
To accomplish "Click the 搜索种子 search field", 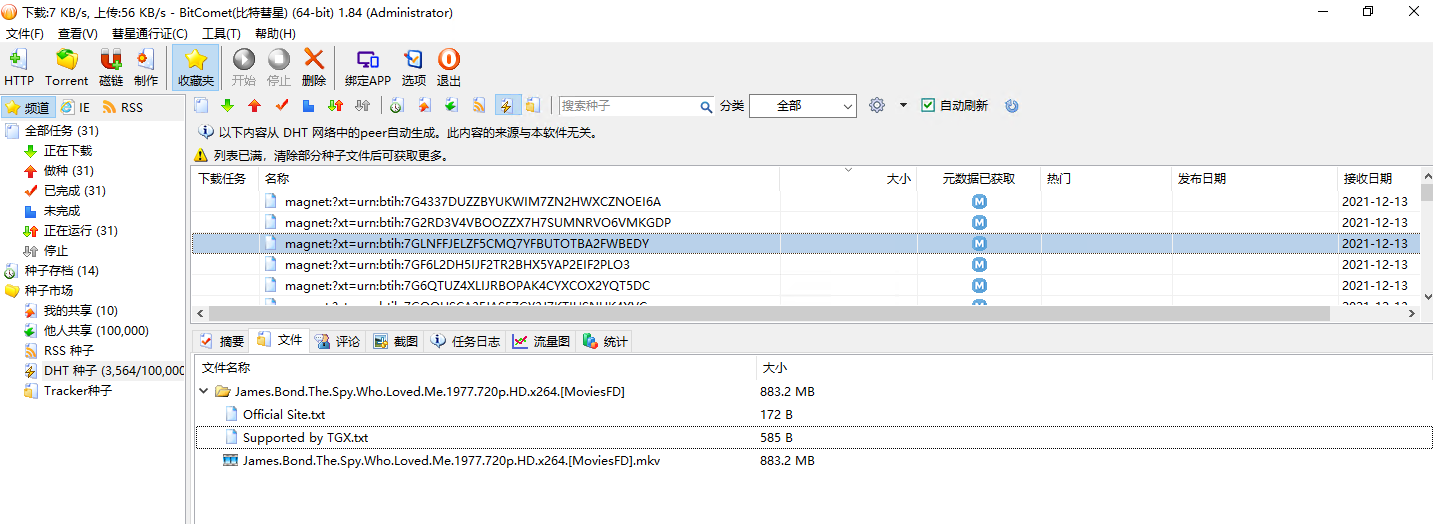I will point(627,106).
